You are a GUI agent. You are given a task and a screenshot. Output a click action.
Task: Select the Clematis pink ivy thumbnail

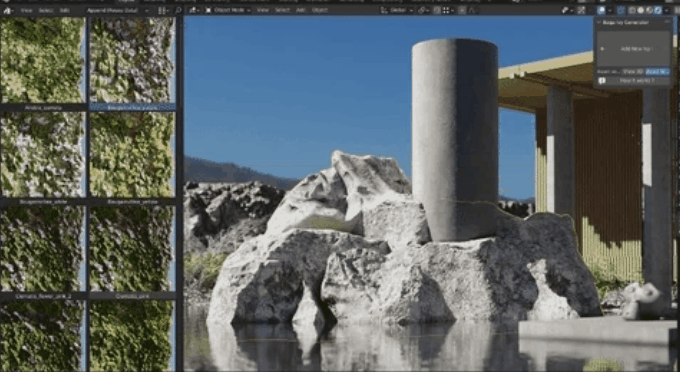(132, 248)
